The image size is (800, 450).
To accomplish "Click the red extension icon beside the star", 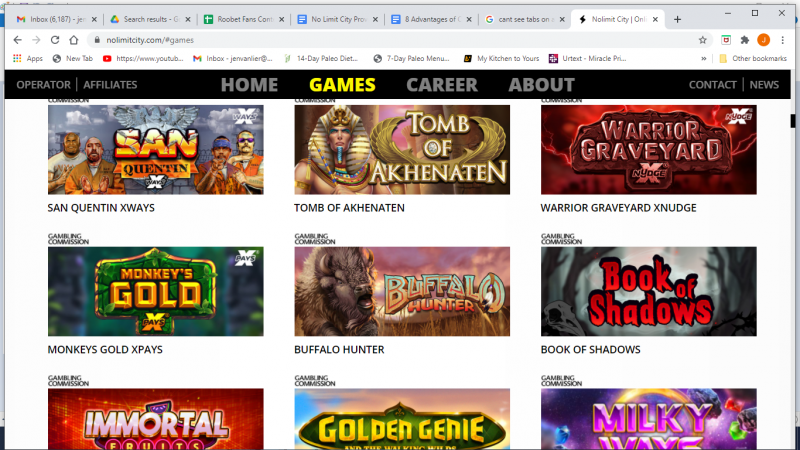I will click(726, 40).
